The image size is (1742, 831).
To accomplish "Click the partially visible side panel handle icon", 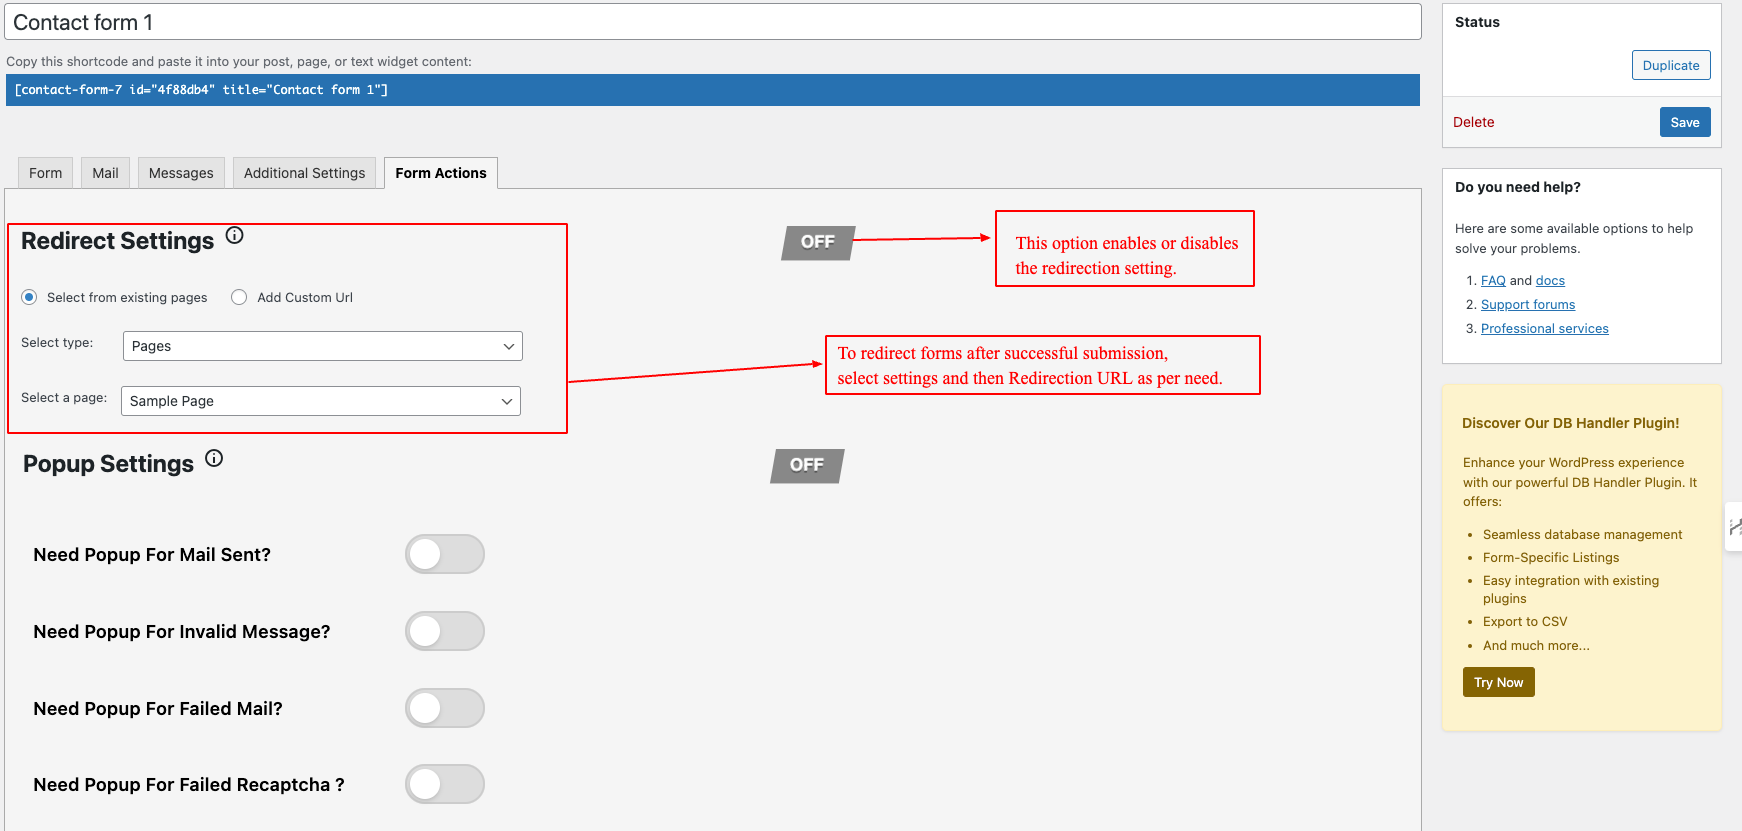I will coord(1734,527).
